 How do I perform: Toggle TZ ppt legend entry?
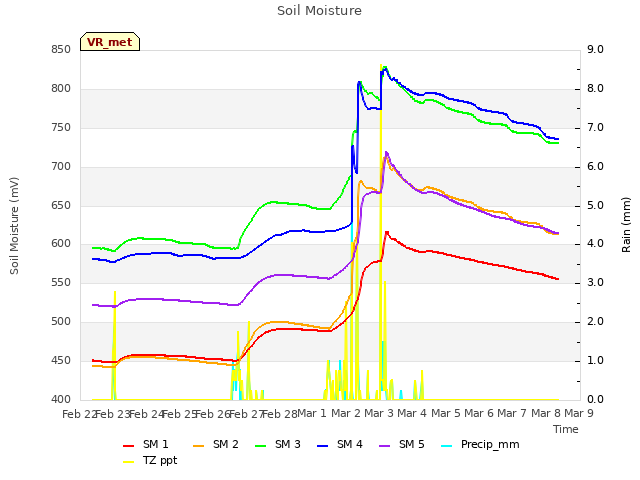[x=150, y=460]
